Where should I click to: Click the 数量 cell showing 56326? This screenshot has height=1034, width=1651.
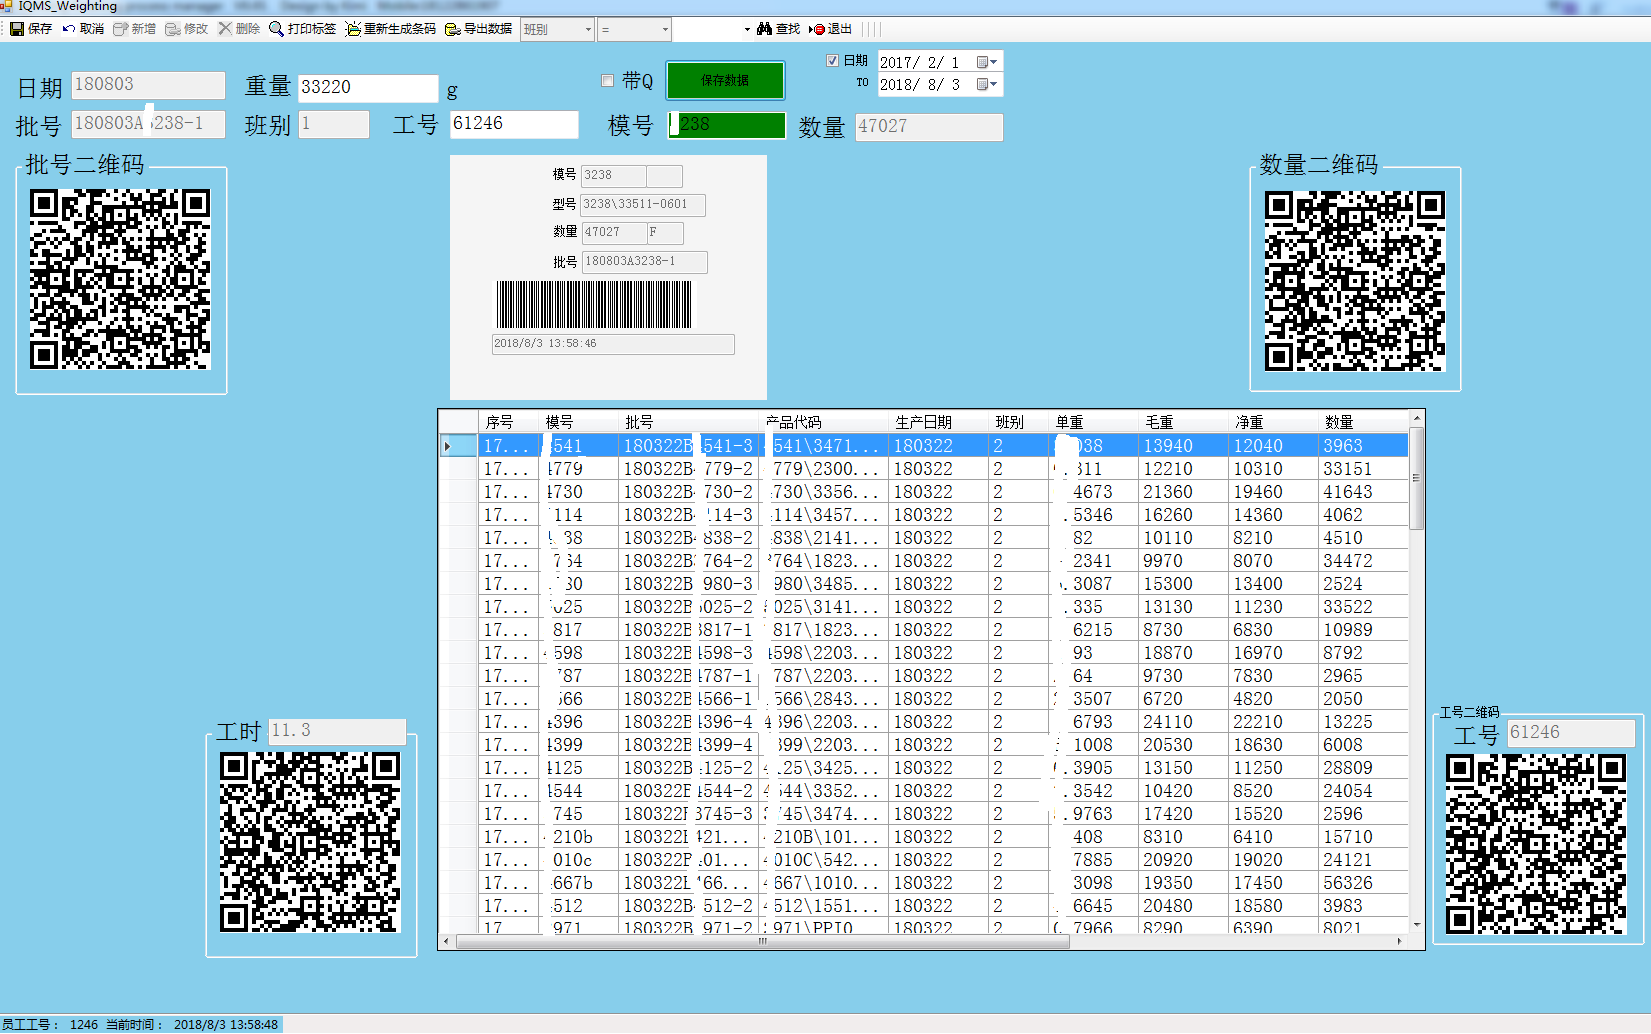pyautogui.click(x=1363, y=883)
